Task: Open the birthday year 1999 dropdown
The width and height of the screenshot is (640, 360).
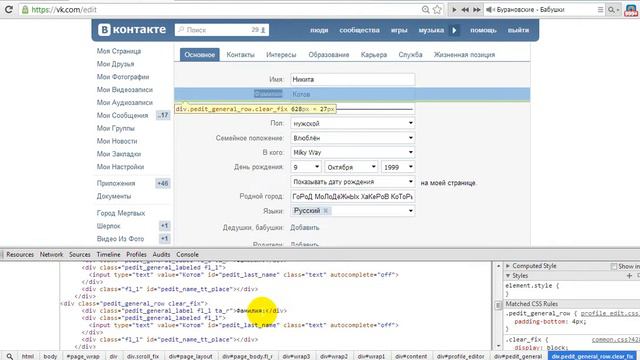Action: pos(398,167)
